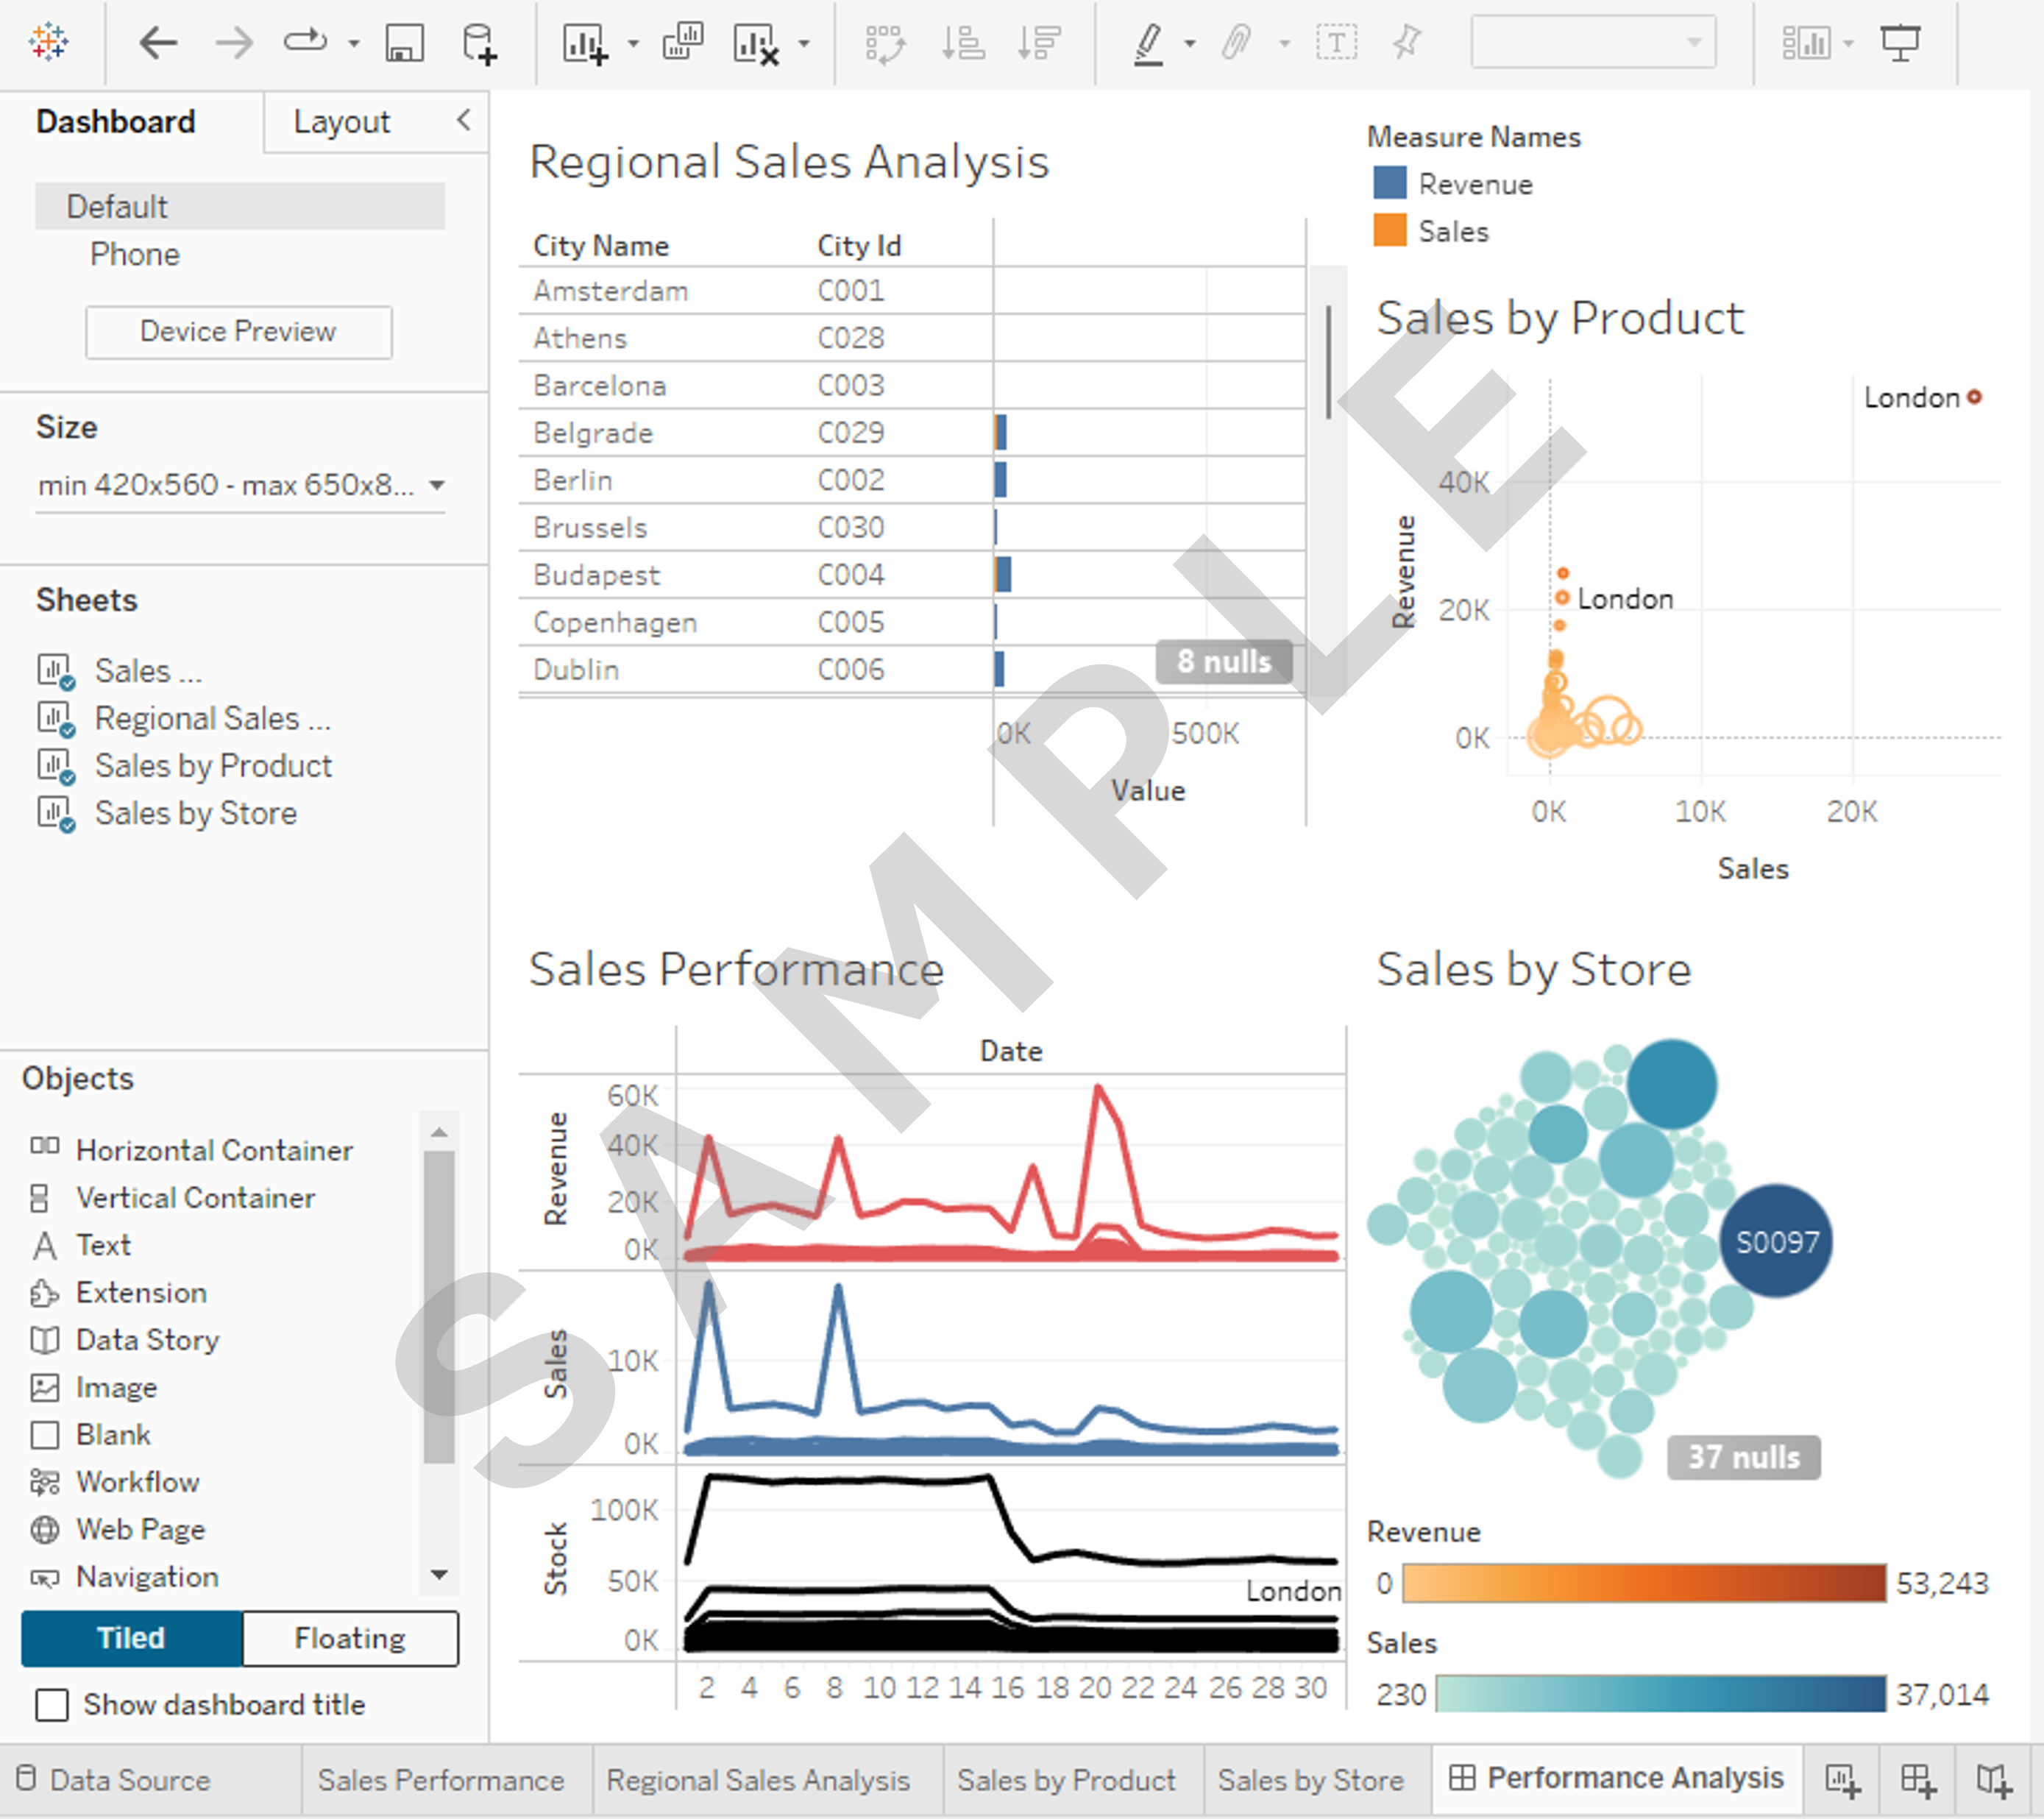Select the Presentation Mode icon

coord(1900,42)
